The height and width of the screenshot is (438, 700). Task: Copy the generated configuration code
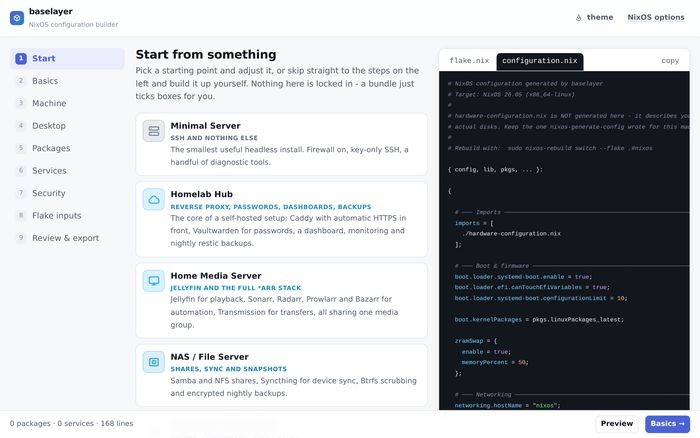coord(670,61)
